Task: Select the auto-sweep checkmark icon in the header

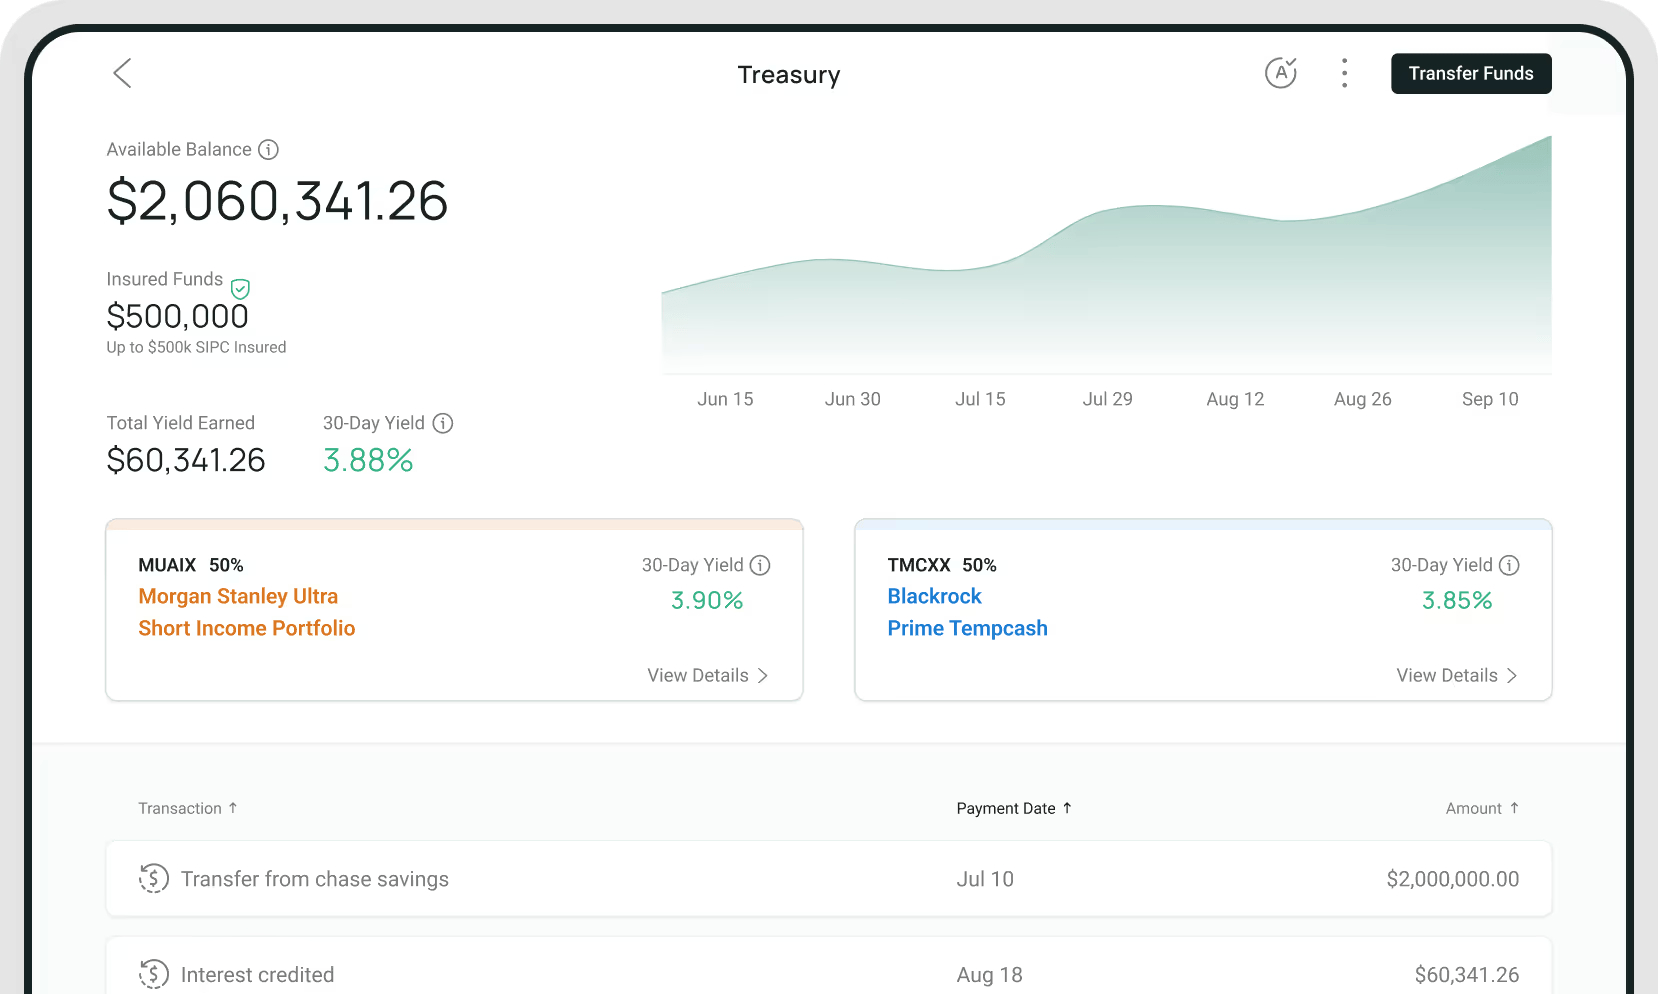Action: 1281,72
